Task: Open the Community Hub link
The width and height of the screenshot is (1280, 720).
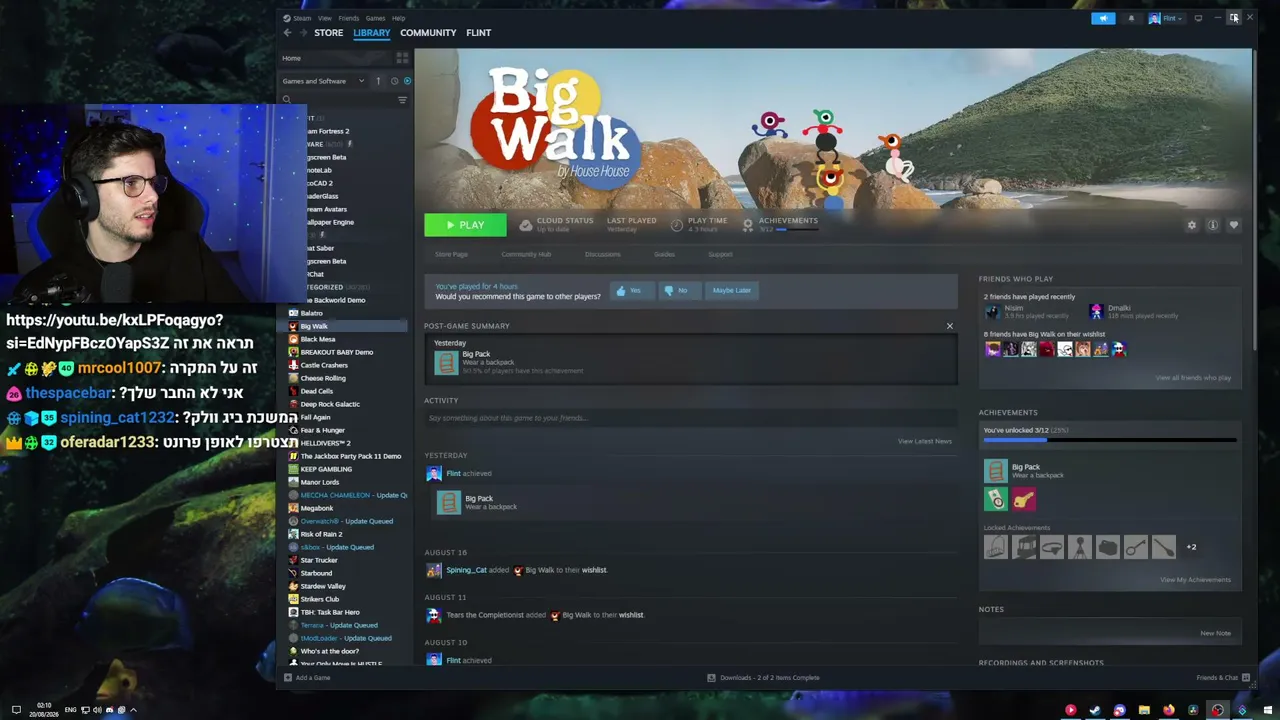Action: 526,254
